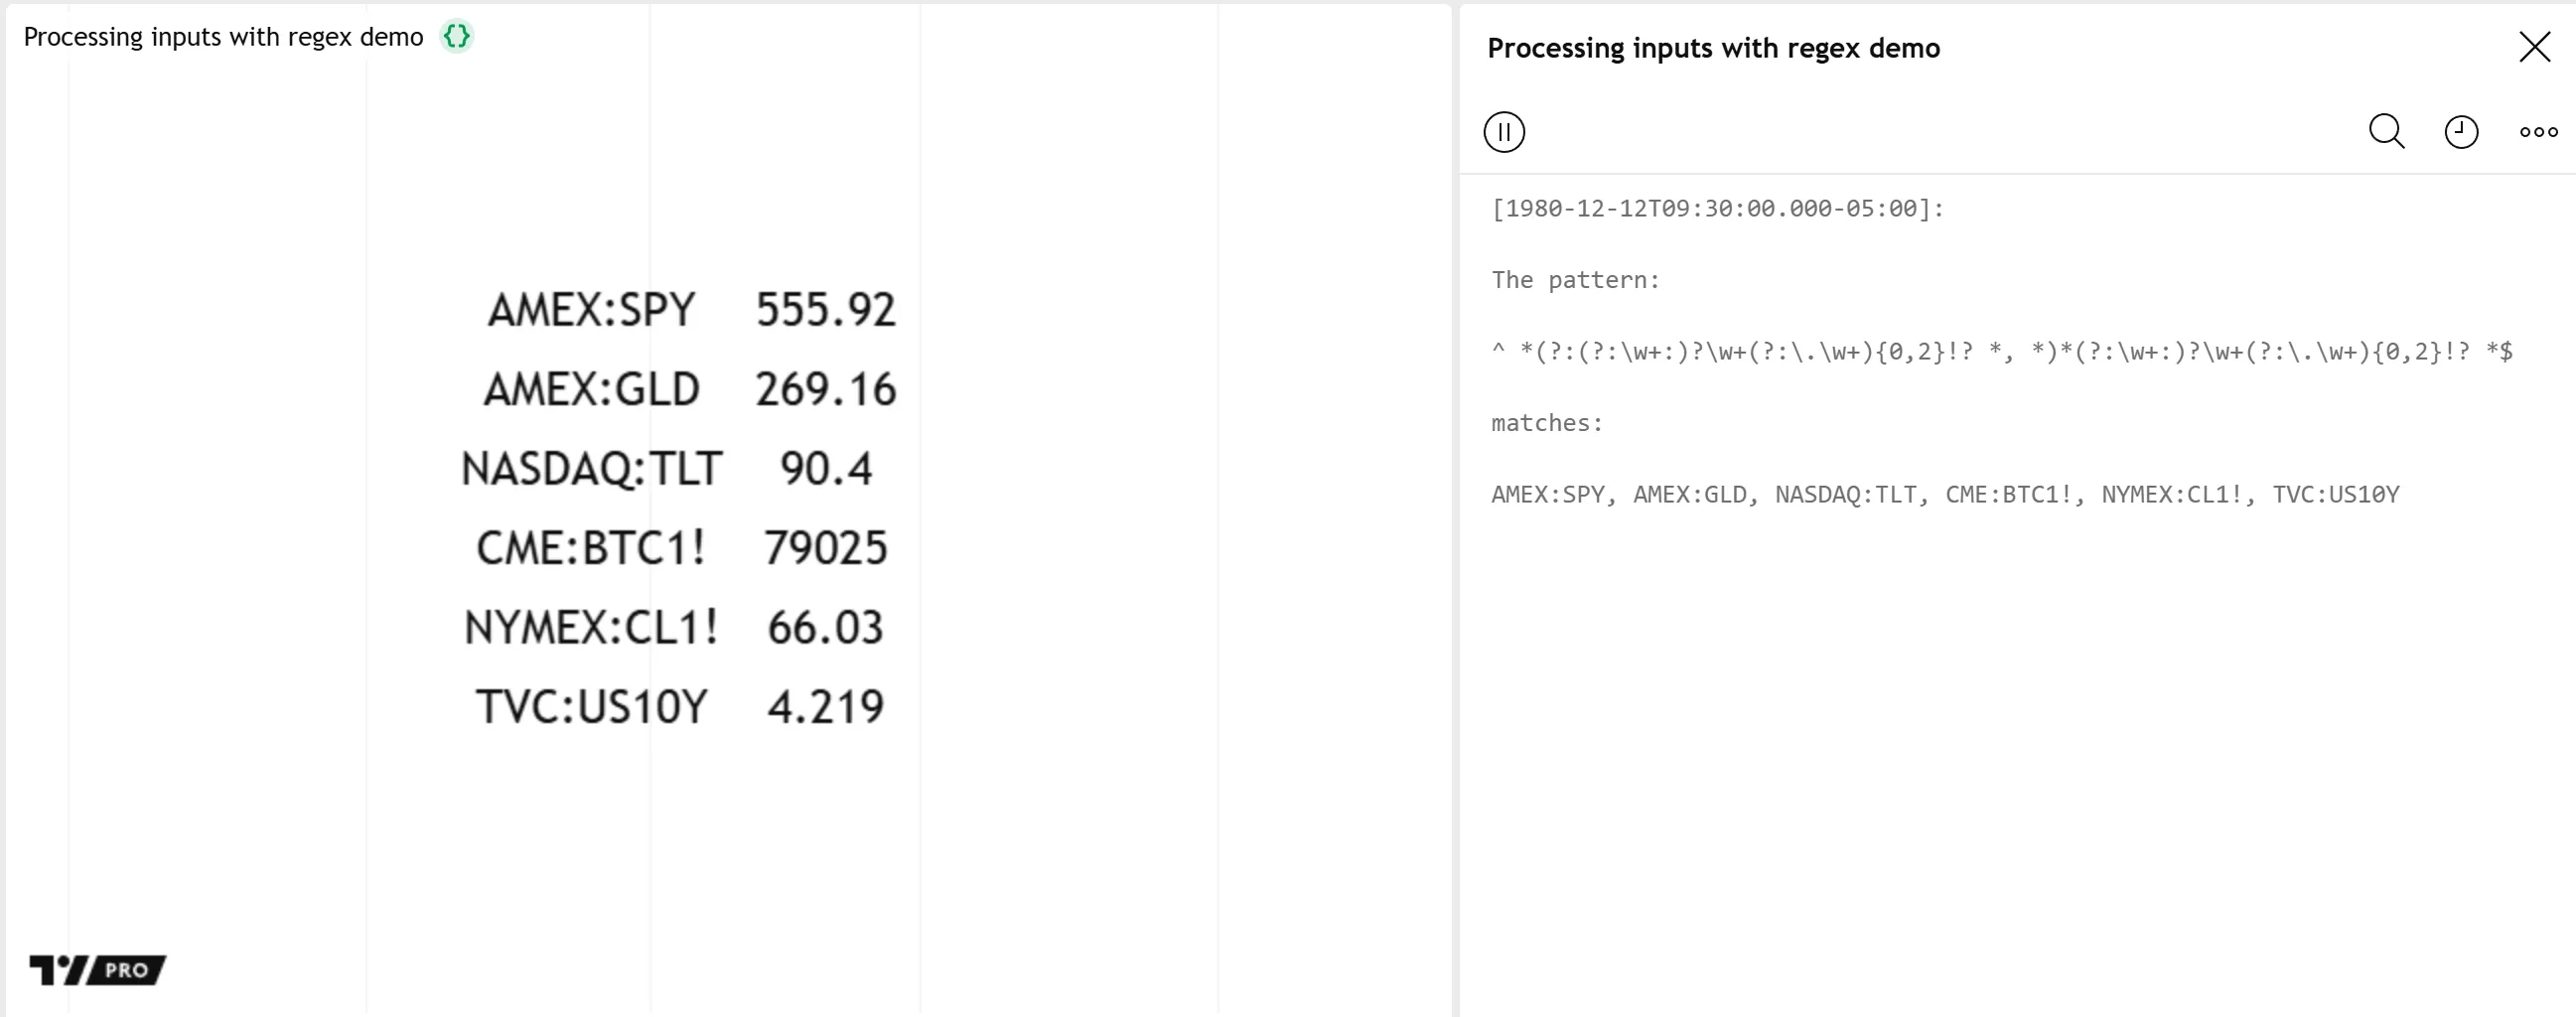Viewport: 2576px width, 1017px height.
Task: Click the NASDAQ:TLT table cell
Action: tap(591, 469)
